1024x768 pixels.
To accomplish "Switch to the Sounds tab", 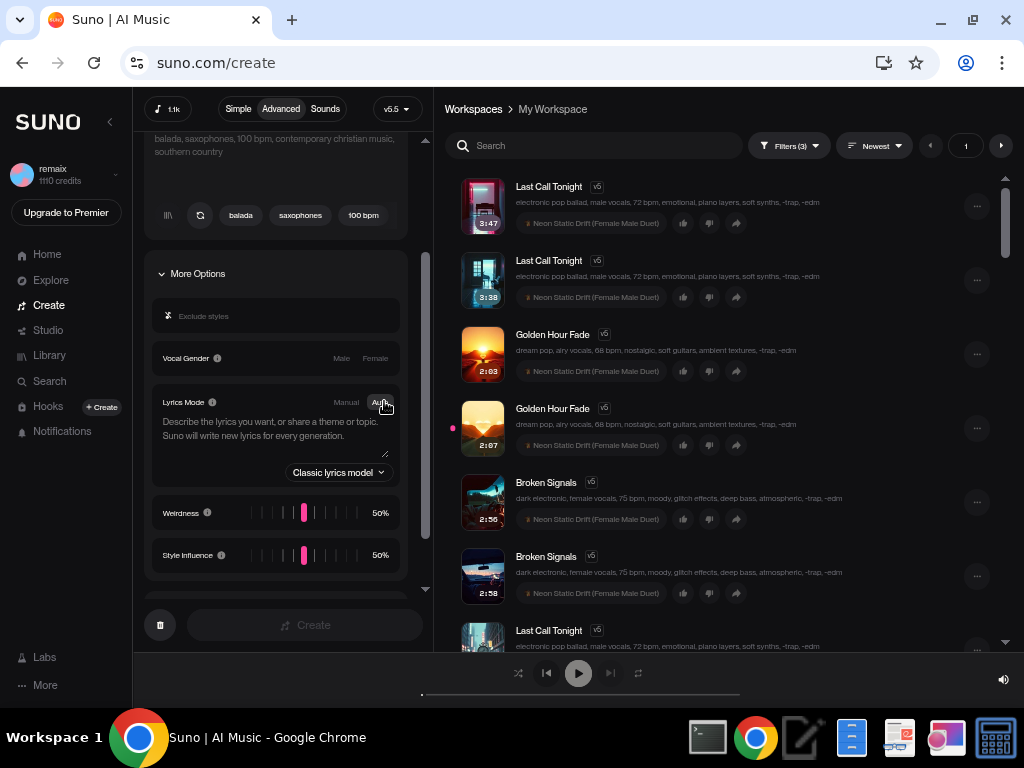I will point(325,109).
